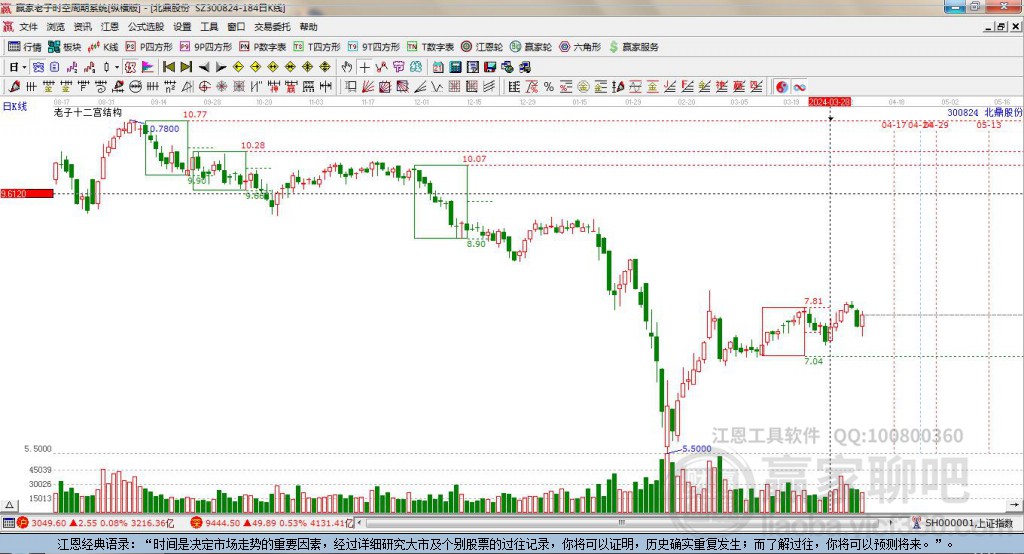Screen dimensions: 1024x554
Task: Click the infinity loop icon
Action: (x=799, y=86)
